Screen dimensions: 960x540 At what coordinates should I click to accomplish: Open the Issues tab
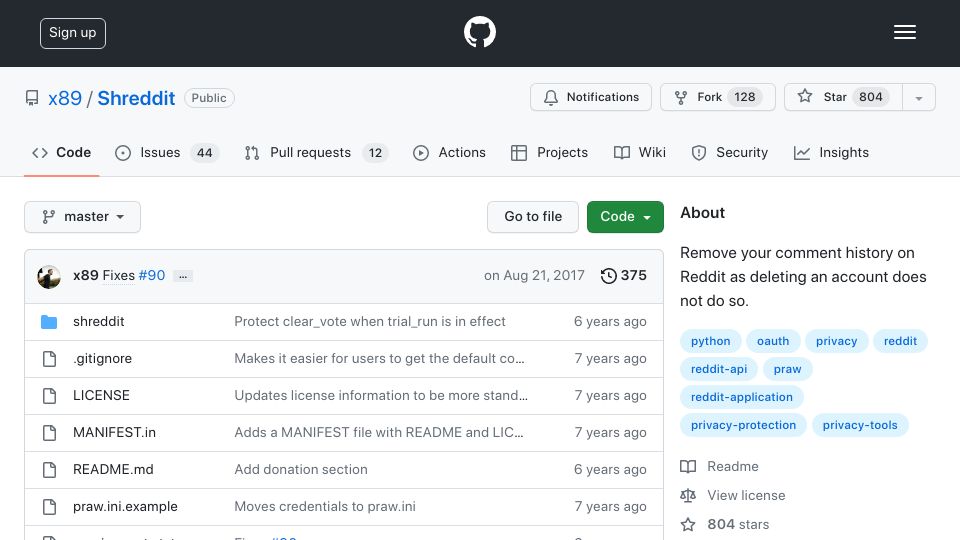point(166,152)
